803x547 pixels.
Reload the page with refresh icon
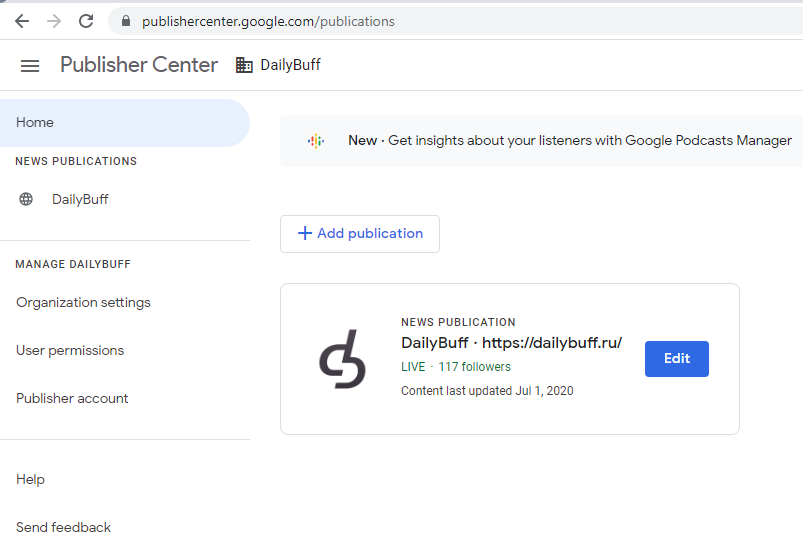coord(86,21)
